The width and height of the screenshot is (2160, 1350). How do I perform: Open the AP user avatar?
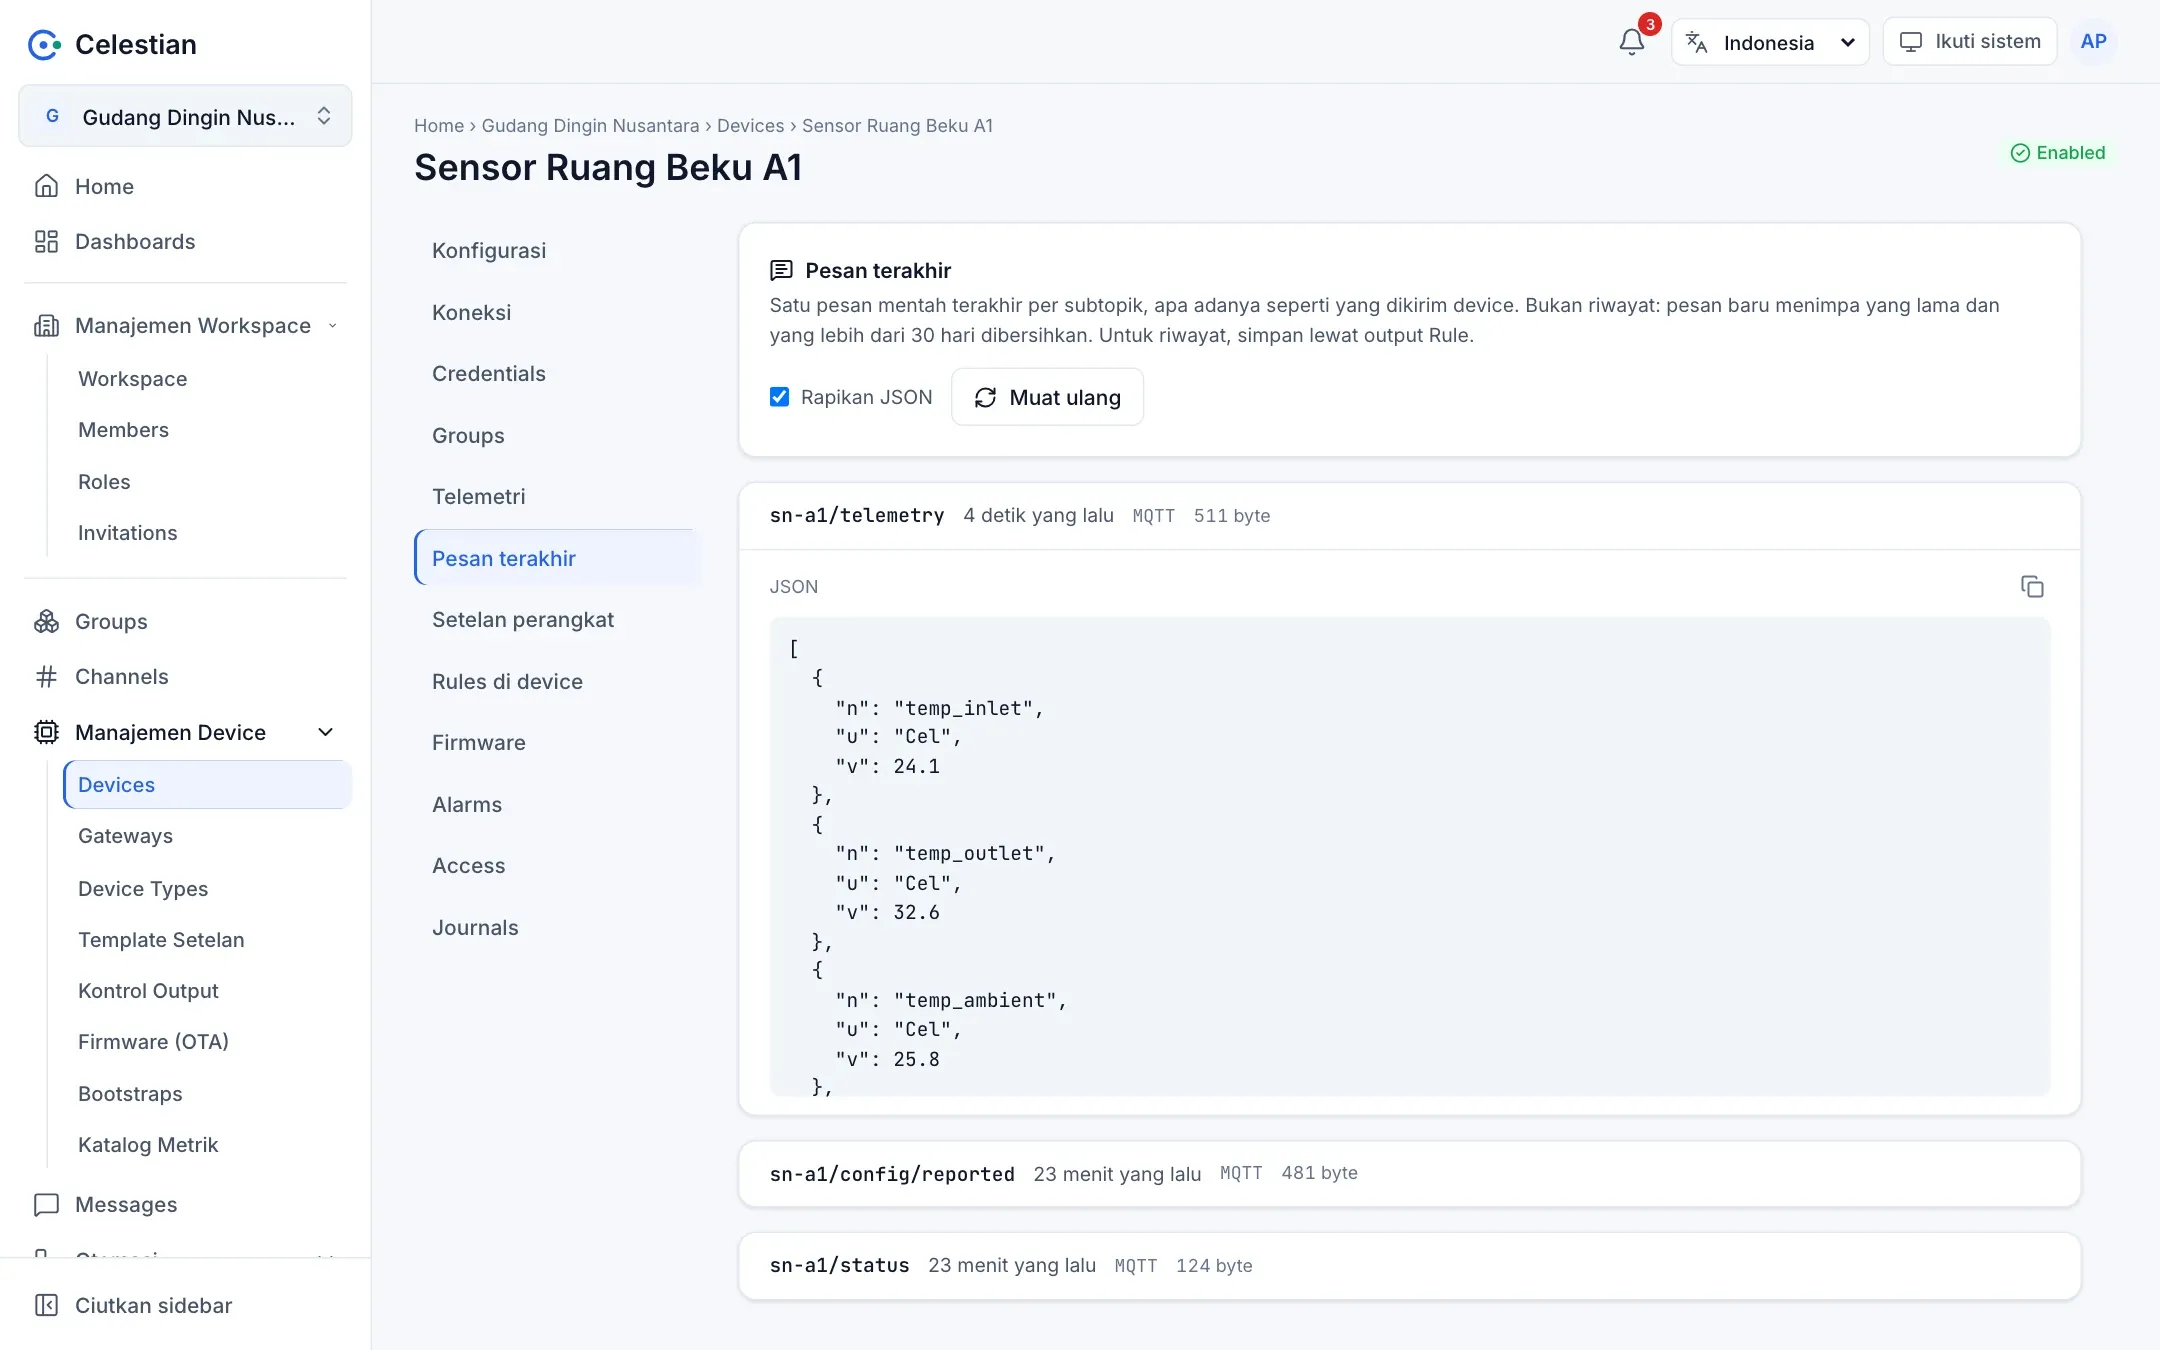pos(2093,42)
